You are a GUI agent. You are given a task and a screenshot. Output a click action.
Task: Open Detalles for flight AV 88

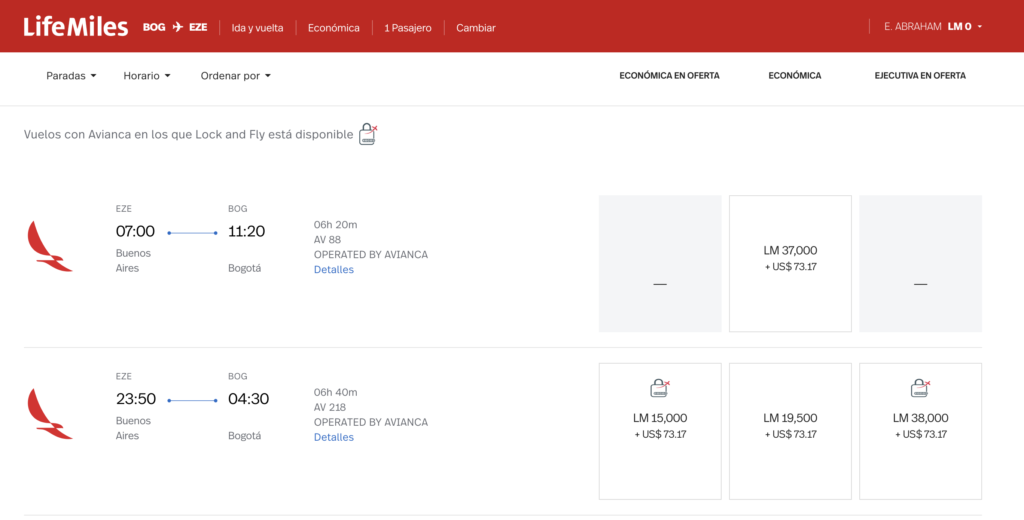coord(334,270)
